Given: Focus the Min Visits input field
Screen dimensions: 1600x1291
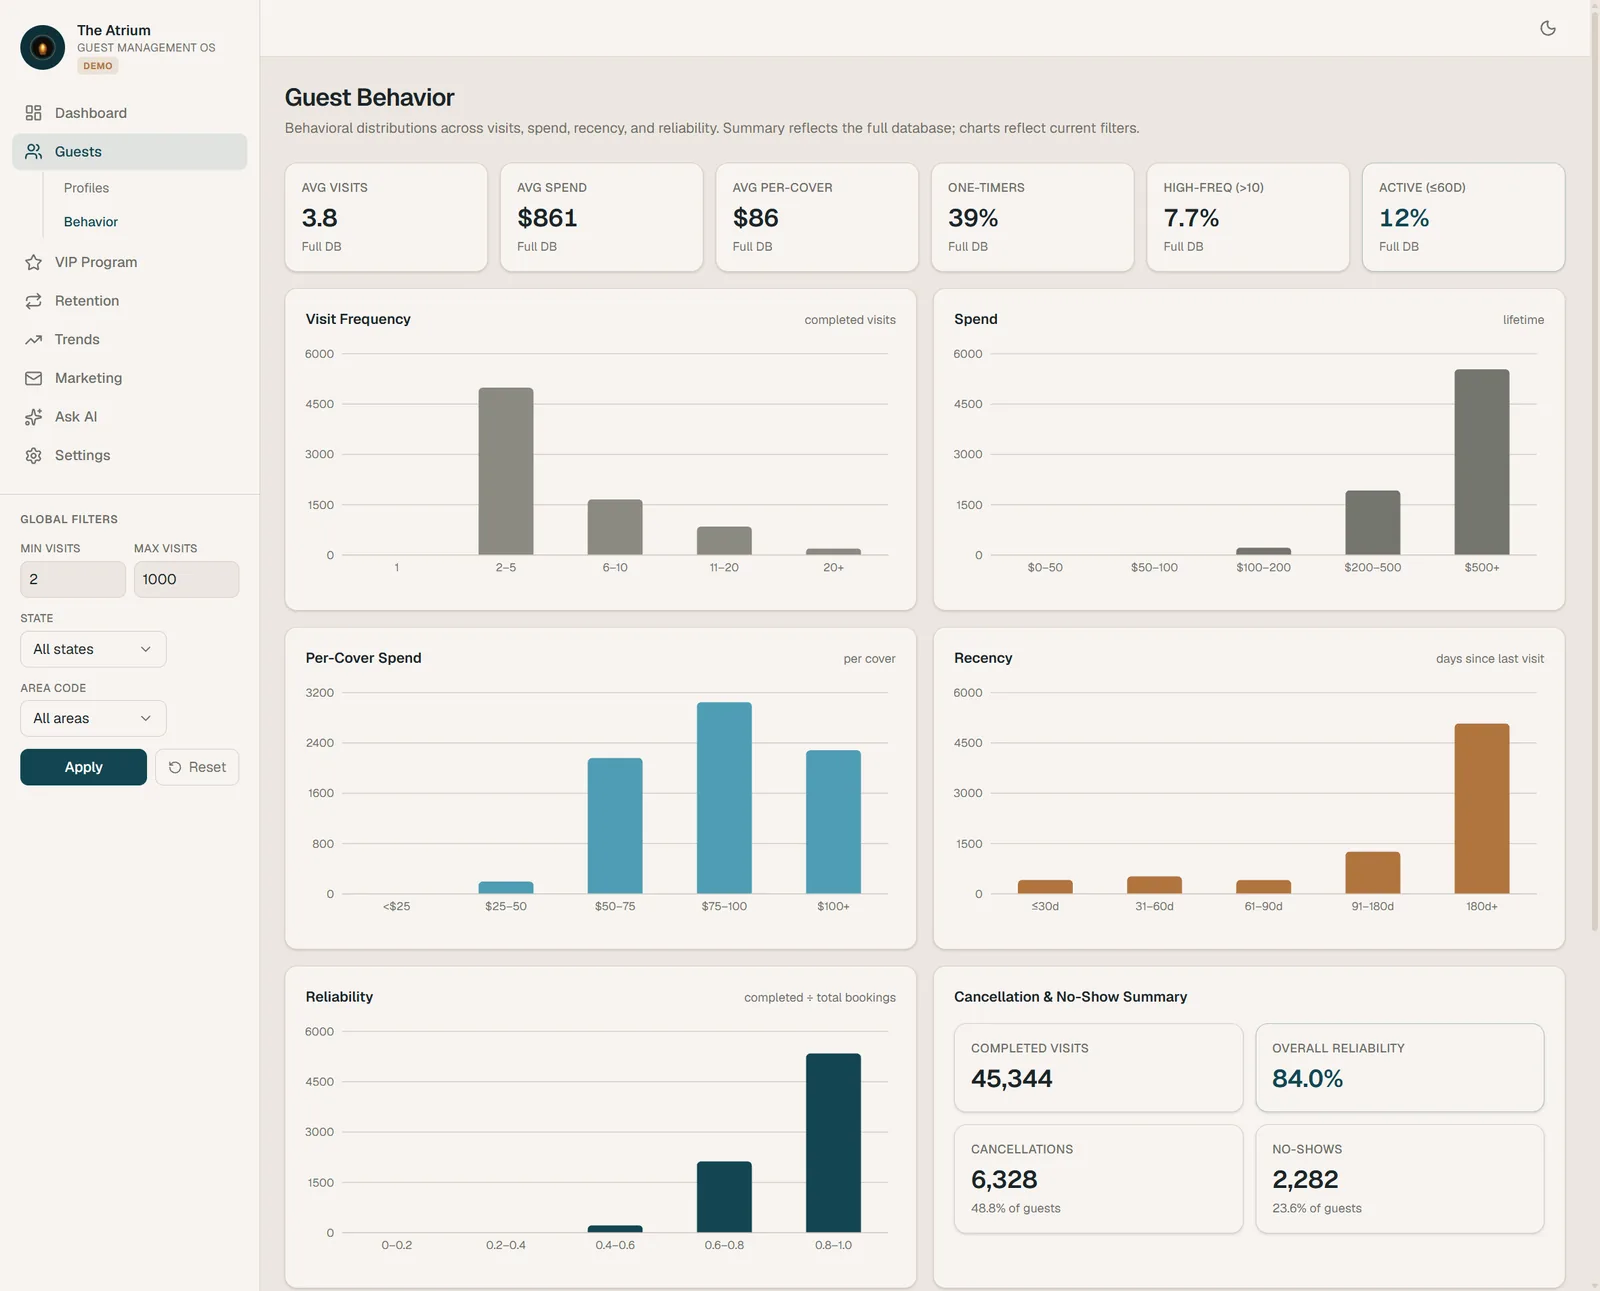Looking at the screenshot, I should tap(73, 579).
